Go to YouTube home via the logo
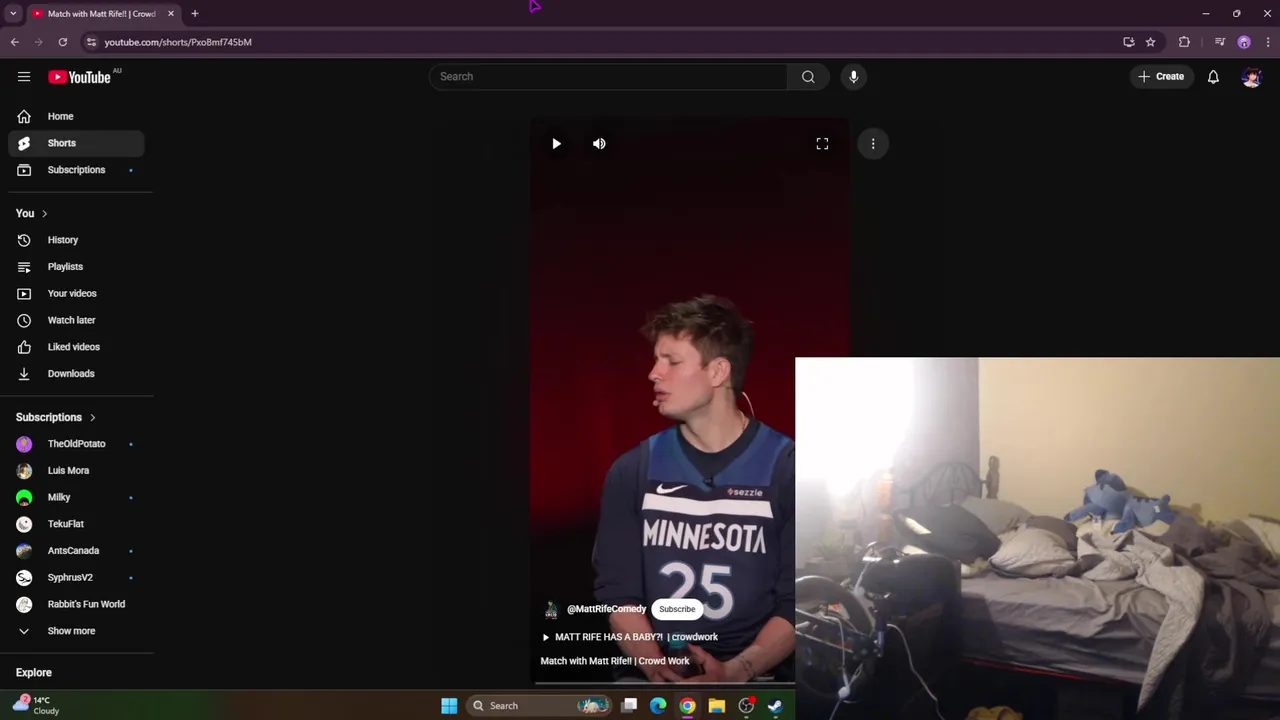Viewport: 1280px width, 720px height. (79, 77)
